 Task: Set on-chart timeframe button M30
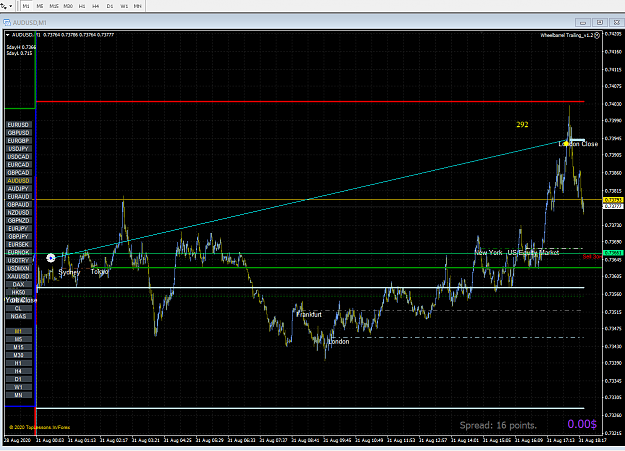click(x=18, y=355)
